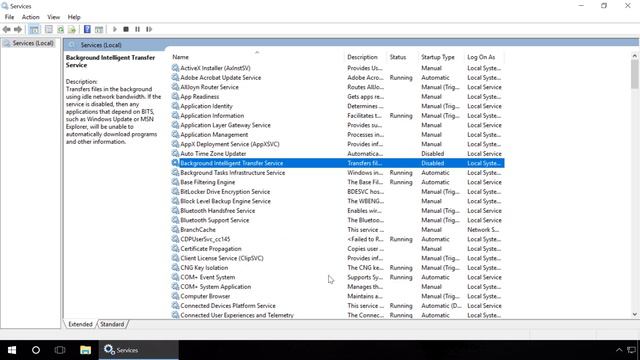
Task: Click gear icon beside Background Tasks Infrastructure
Action: coord(175,173)
